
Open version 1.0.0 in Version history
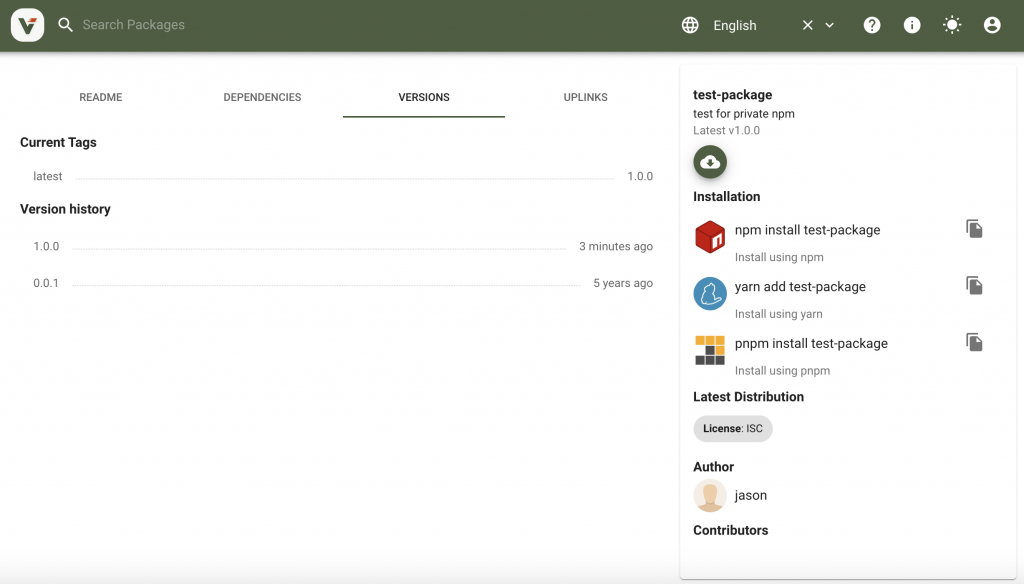(x=46, y=246)
